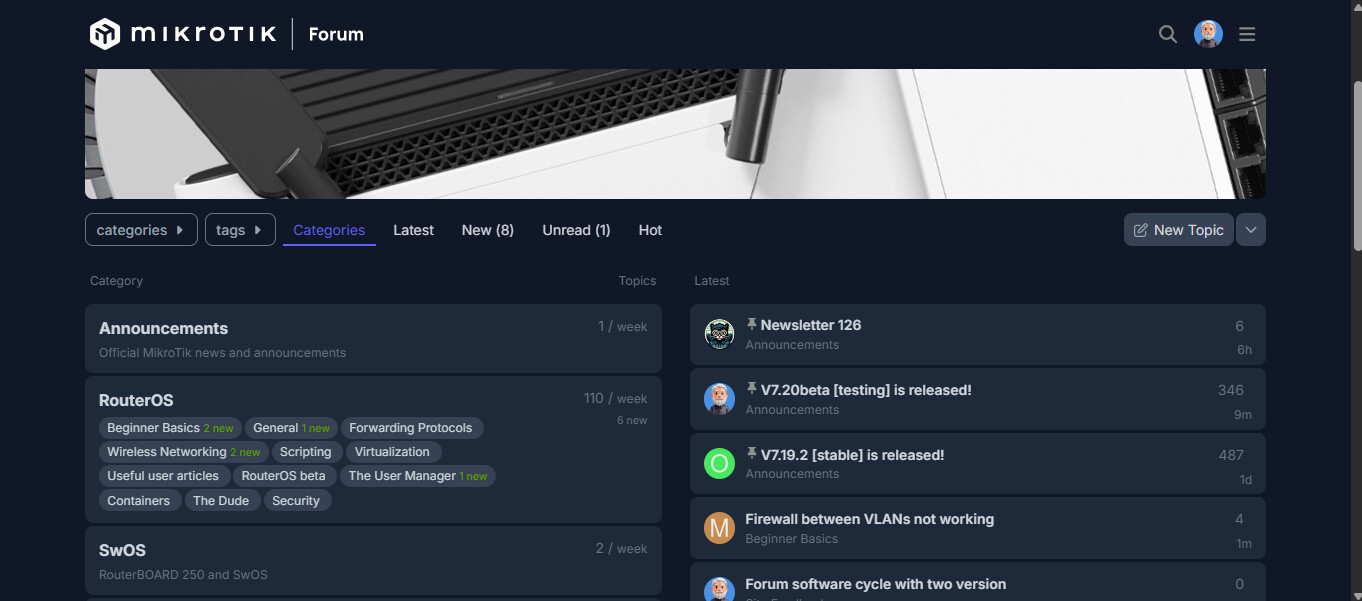This screenshot has width=1362, height=601.
Task: Expand the categories filter dropdown
Action: (141, 230)
